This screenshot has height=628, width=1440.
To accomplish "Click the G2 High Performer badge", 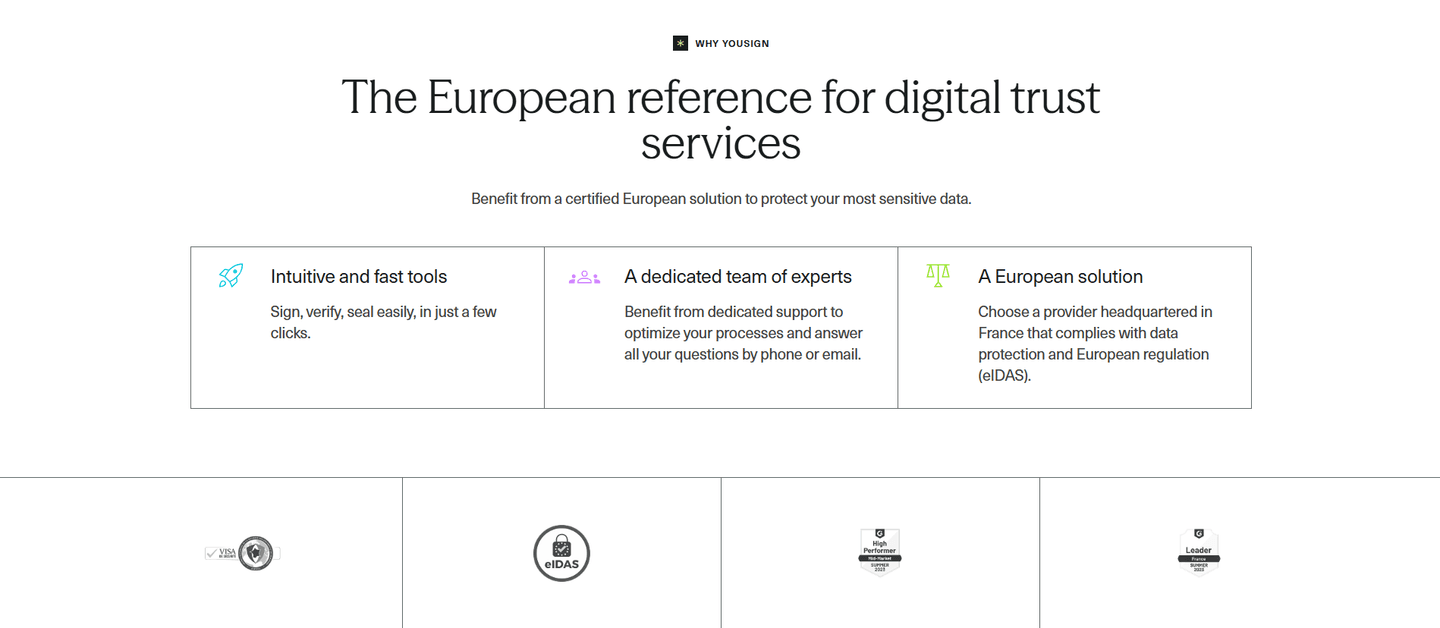I will click(880, 552).
